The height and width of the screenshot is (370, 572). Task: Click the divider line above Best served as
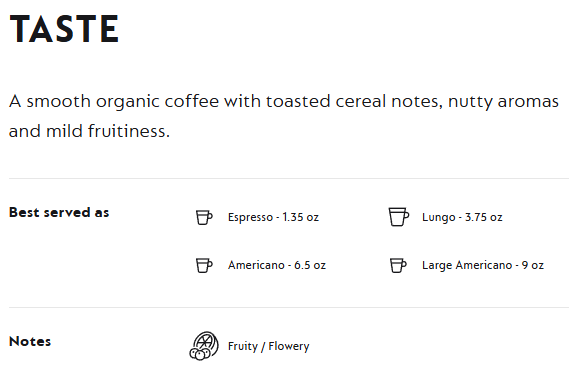tap(289, 178)
